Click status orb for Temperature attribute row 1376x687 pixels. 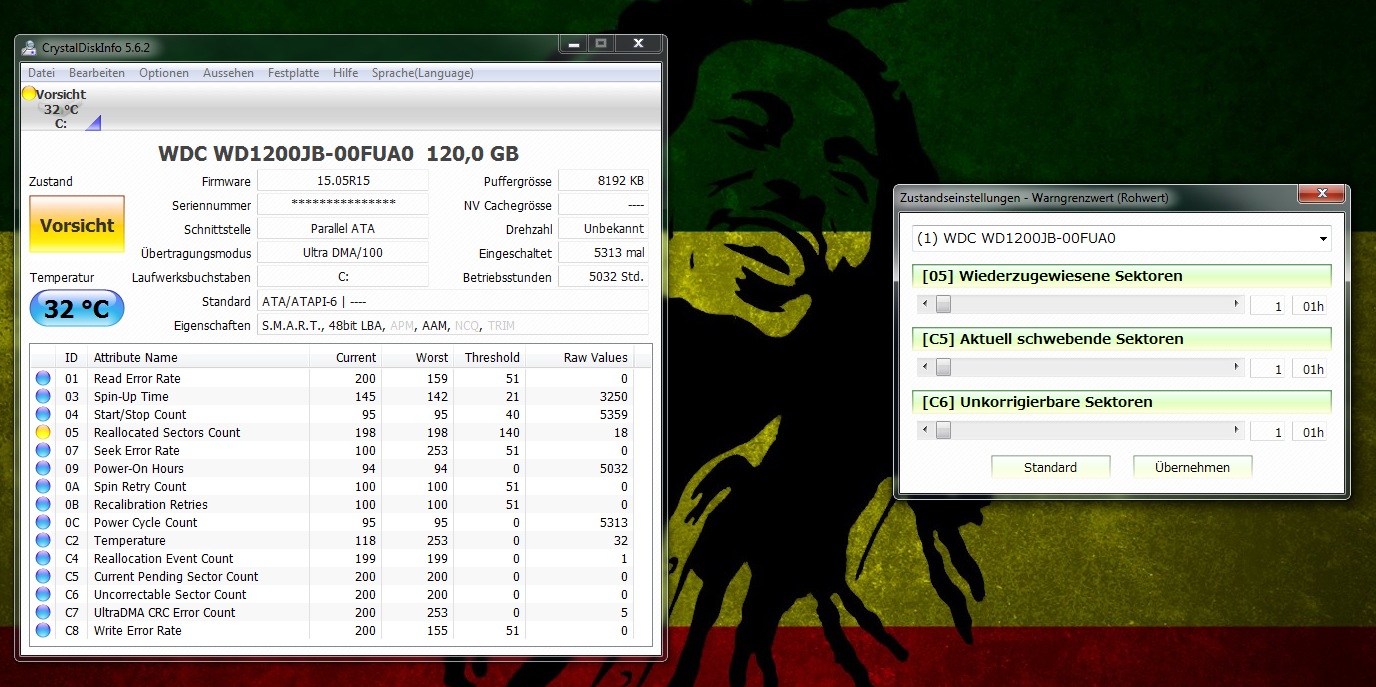point(43,540)
